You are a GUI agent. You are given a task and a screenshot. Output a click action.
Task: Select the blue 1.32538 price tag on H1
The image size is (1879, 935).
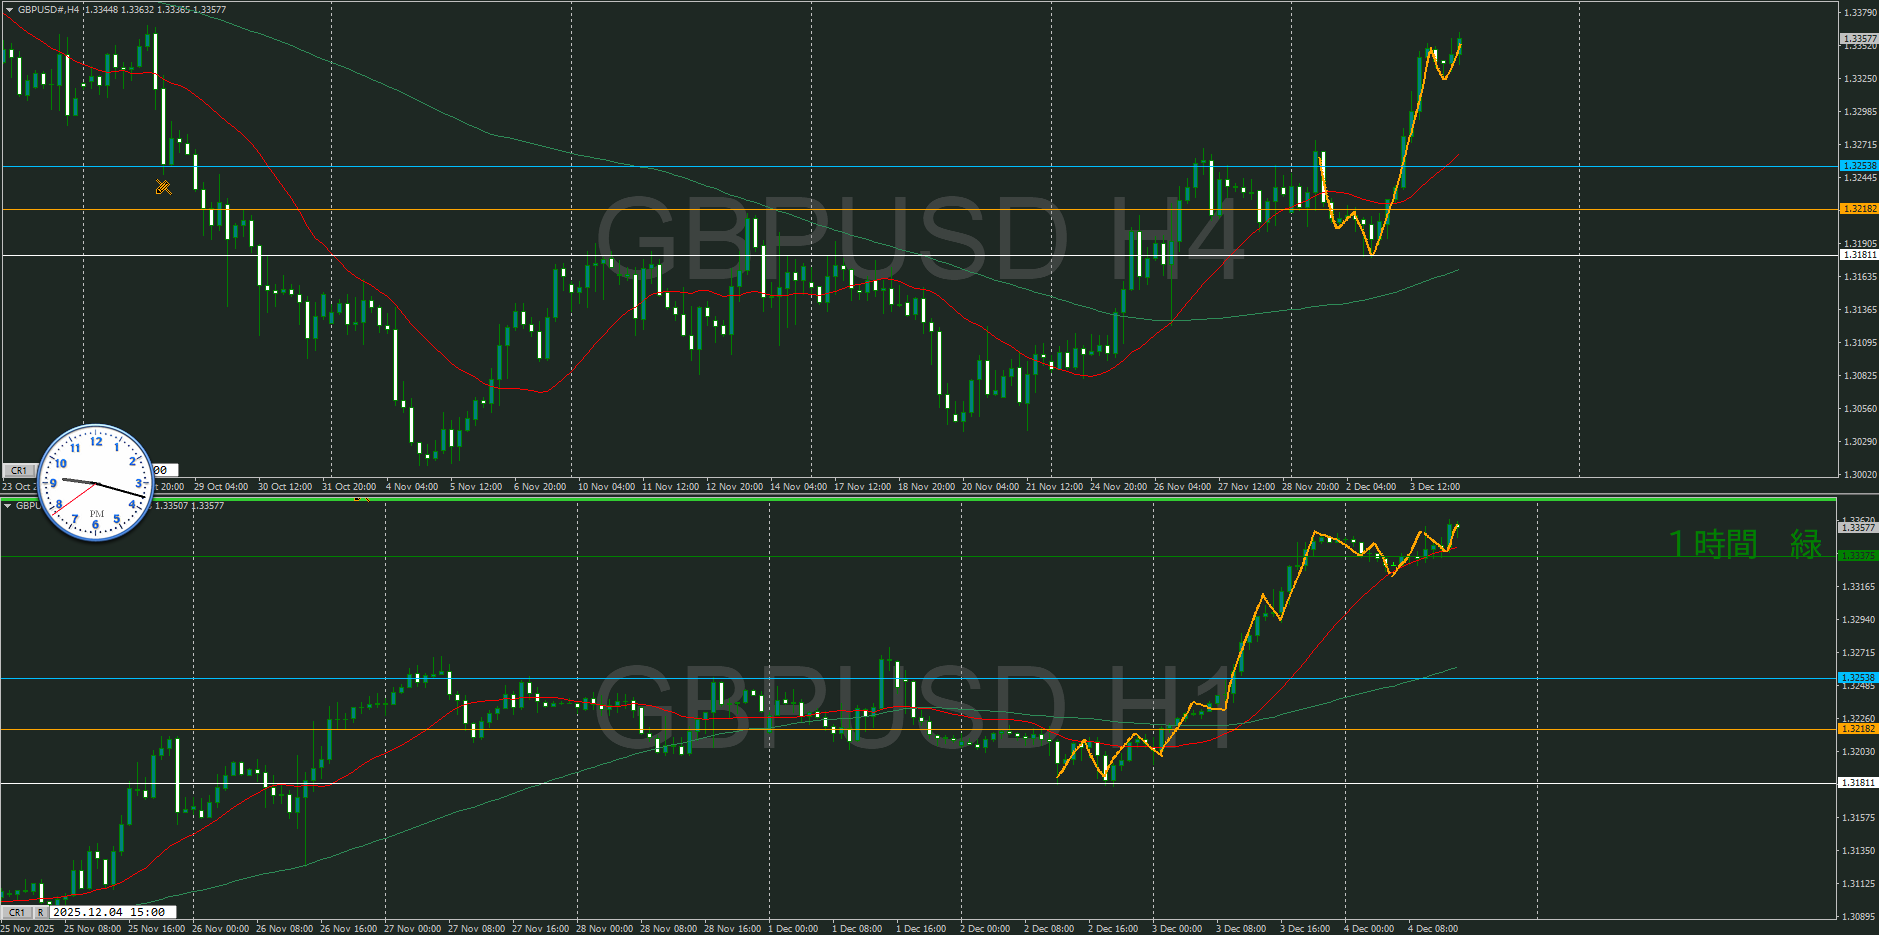coord(1859,678)
